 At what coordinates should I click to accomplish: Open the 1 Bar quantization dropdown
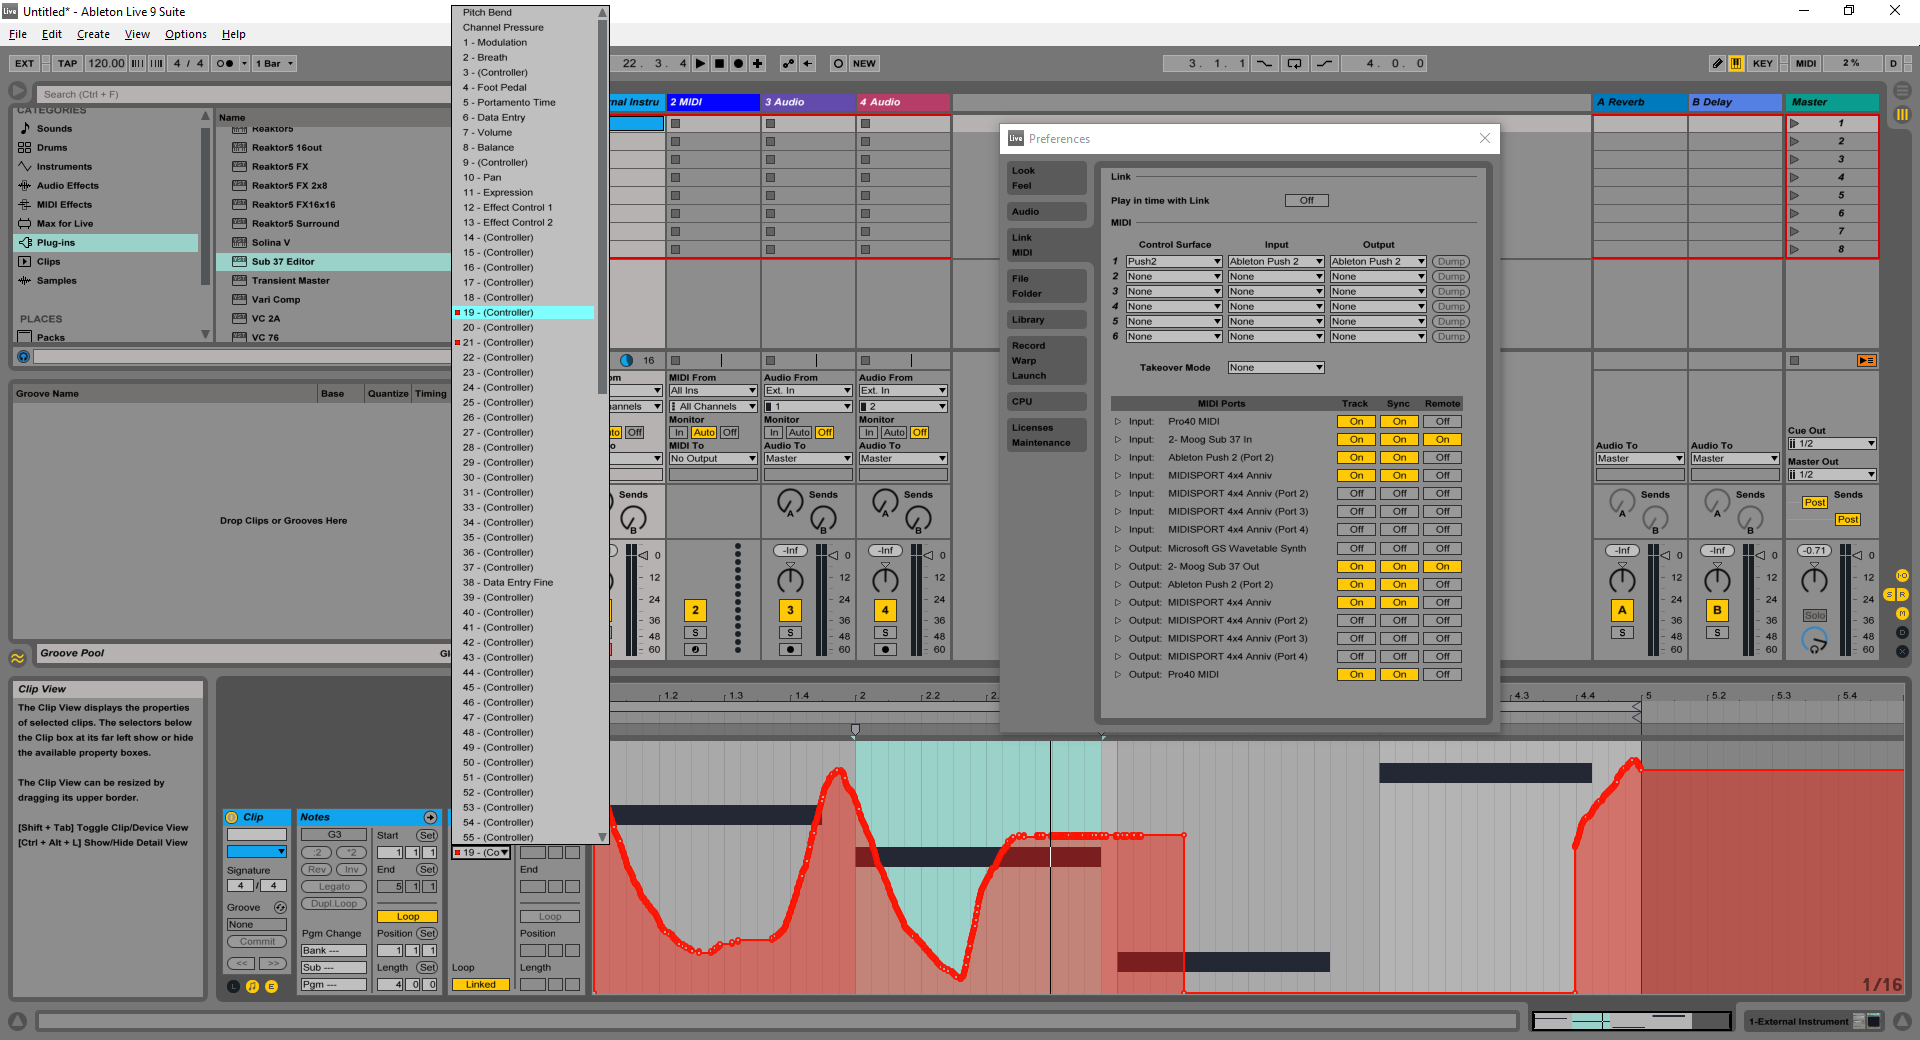coord(275,63)
